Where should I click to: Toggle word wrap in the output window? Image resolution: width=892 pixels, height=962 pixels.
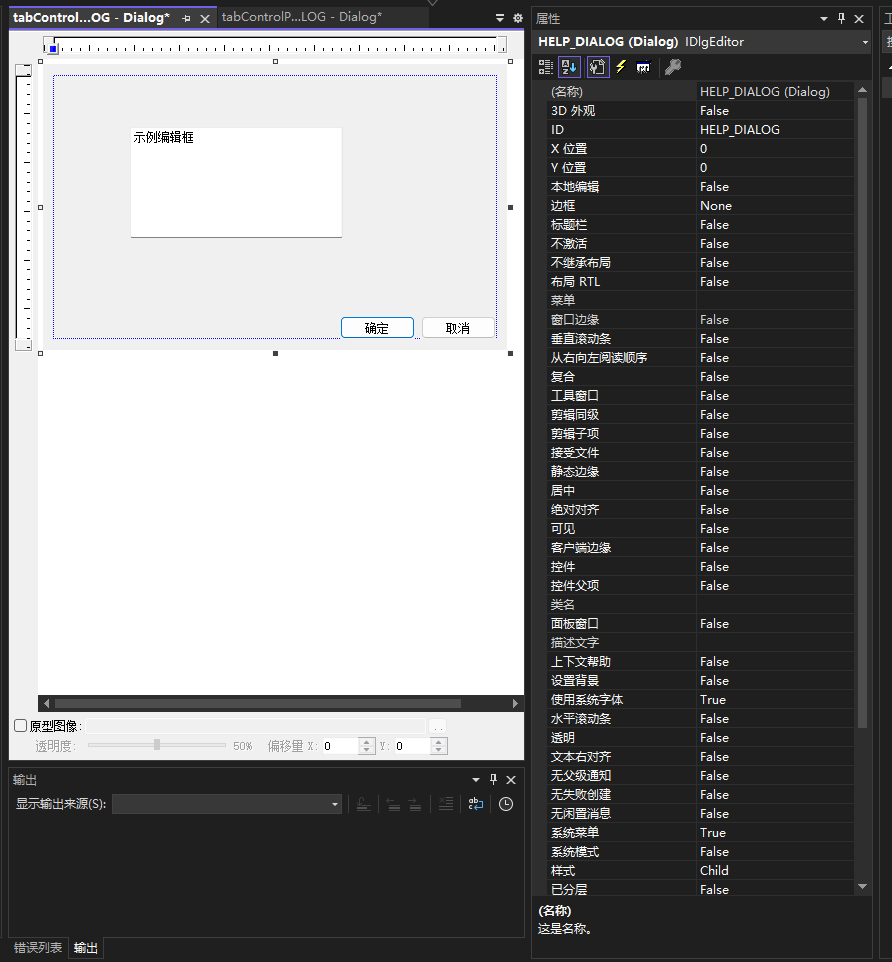(476, 804)
